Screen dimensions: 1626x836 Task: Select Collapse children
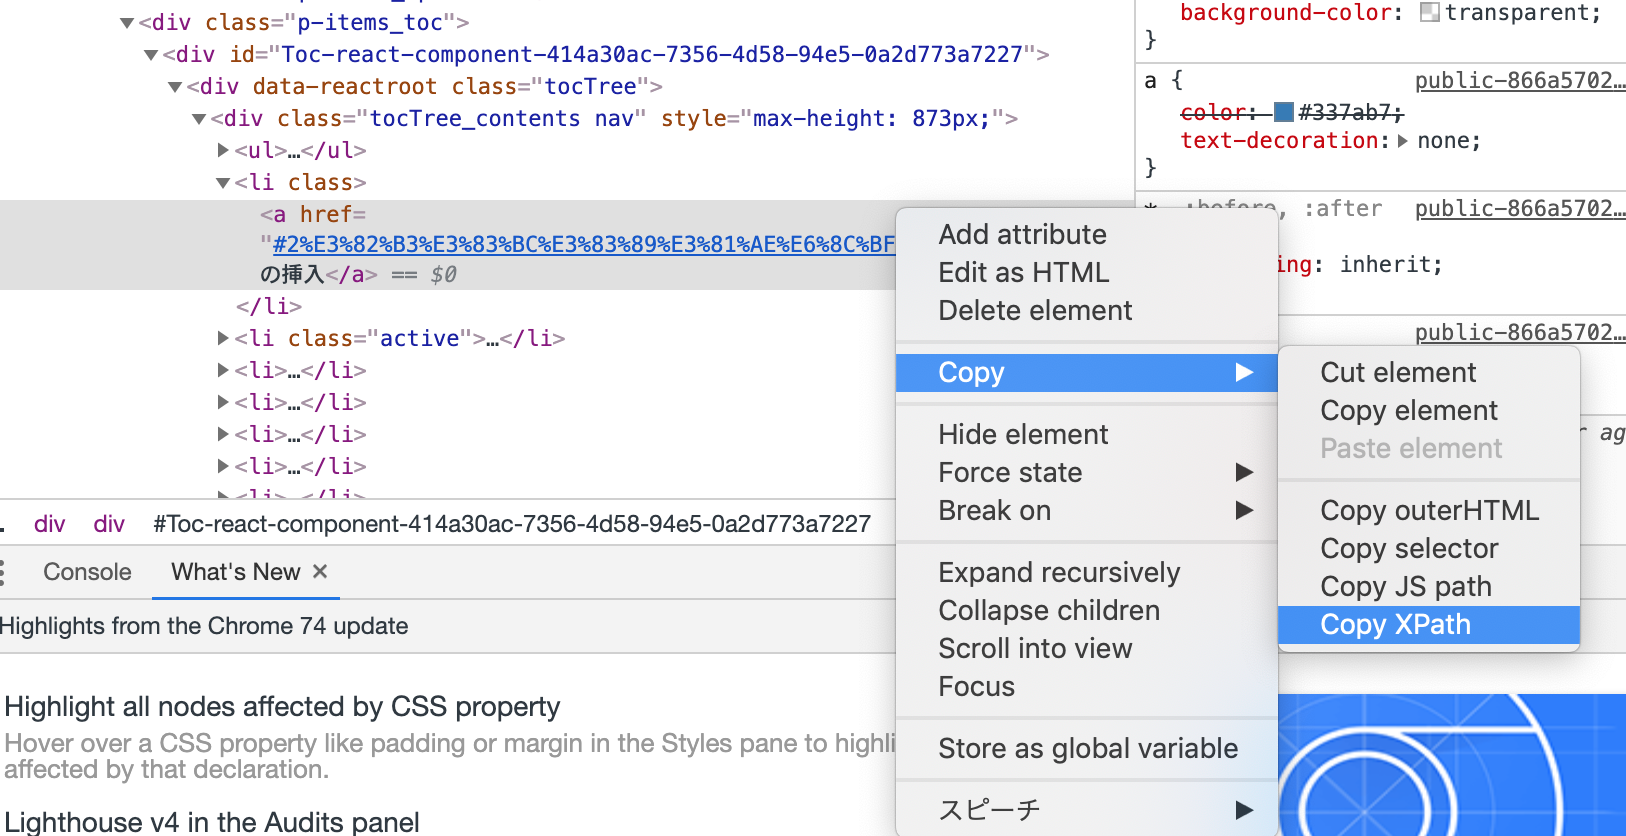tap(1086, 610)
